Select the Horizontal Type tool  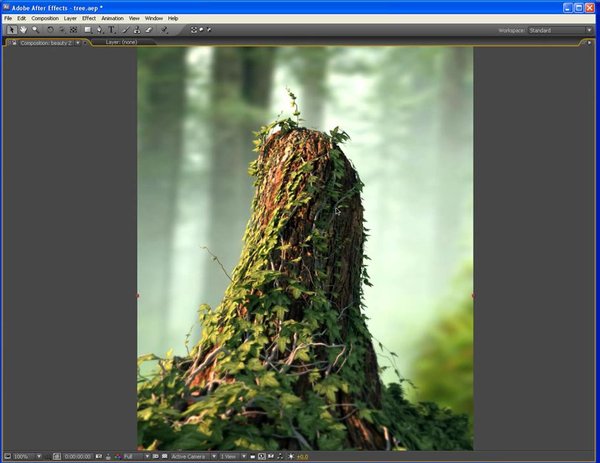click(x=111, y=30)
